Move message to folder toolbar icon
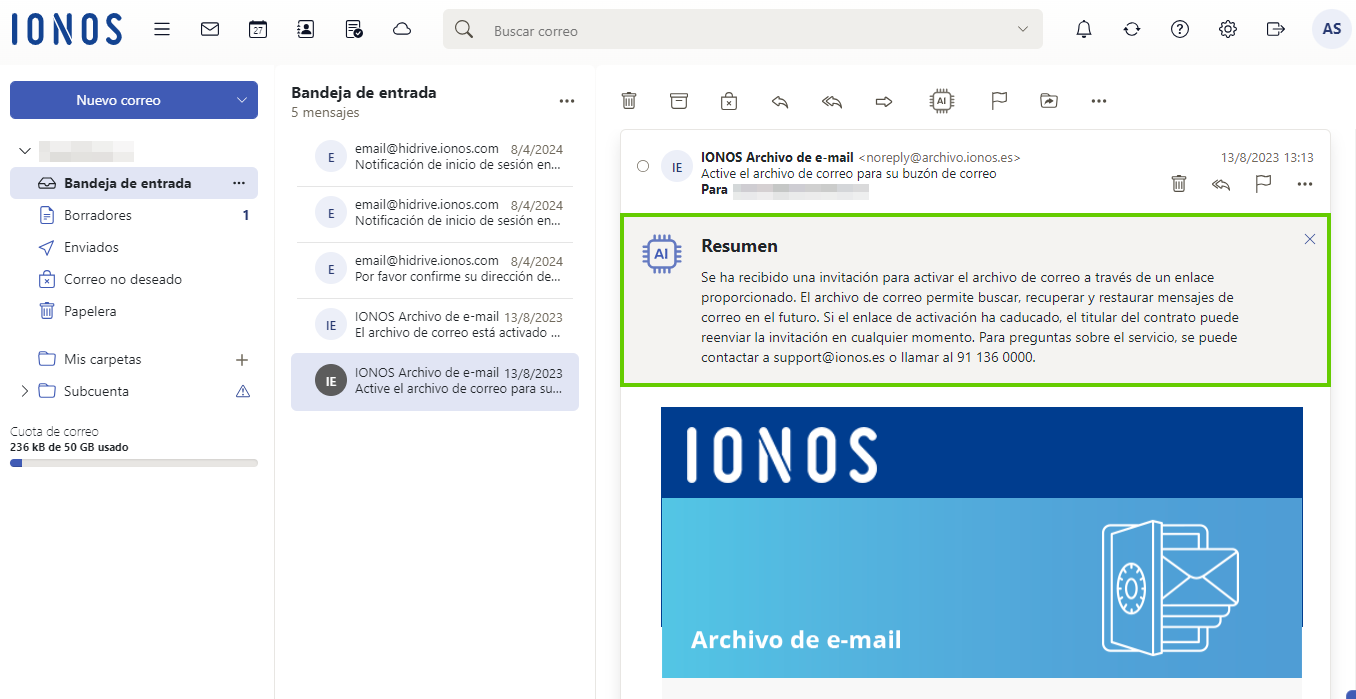The image size is (1356, 699). [1048, 100]
